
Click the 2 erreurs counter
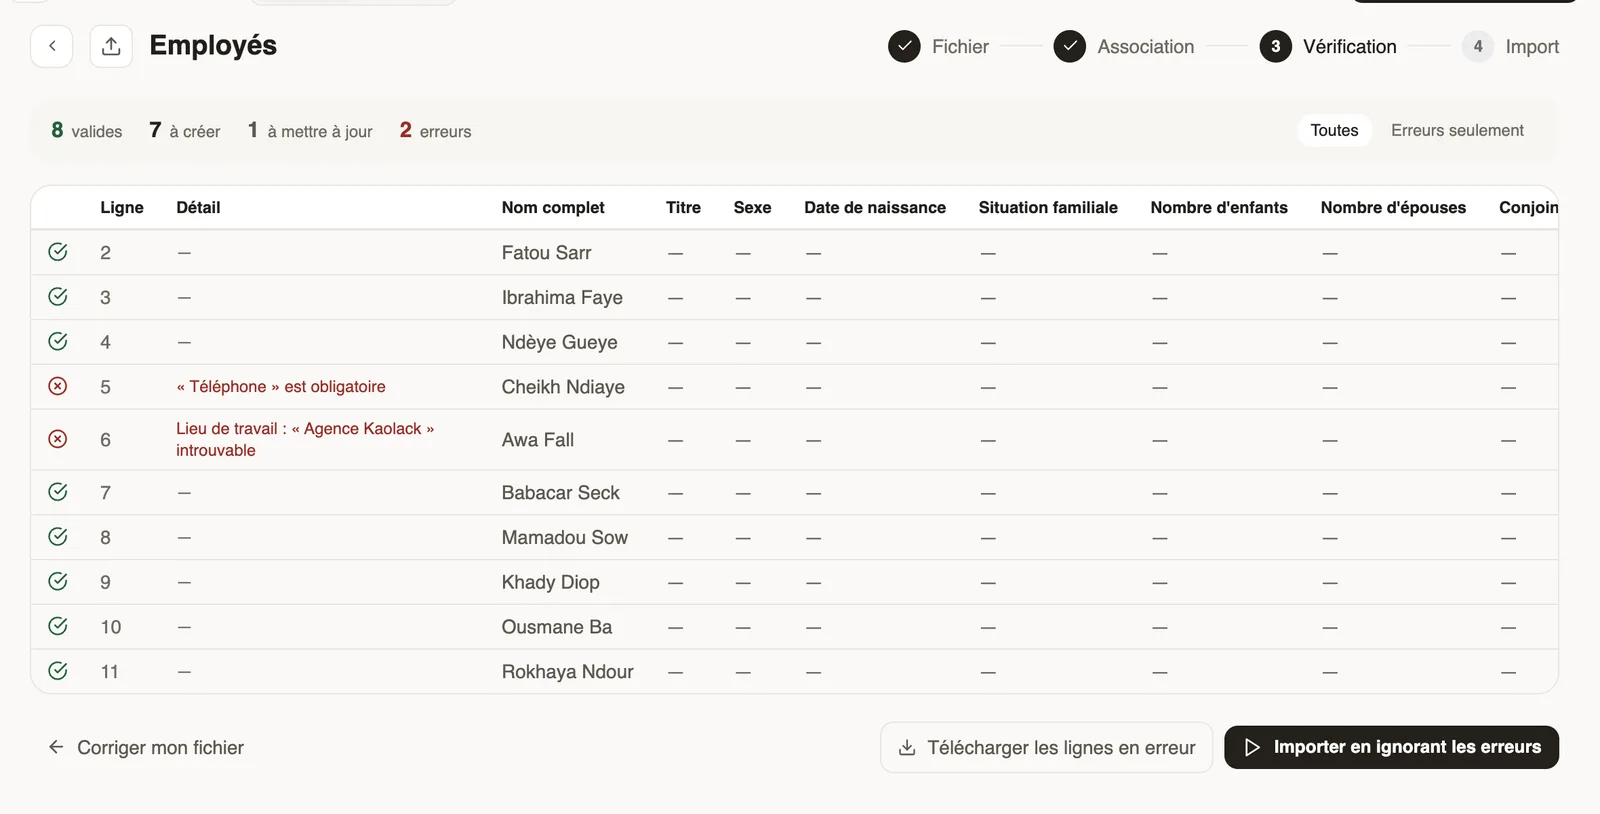point(435,131)
